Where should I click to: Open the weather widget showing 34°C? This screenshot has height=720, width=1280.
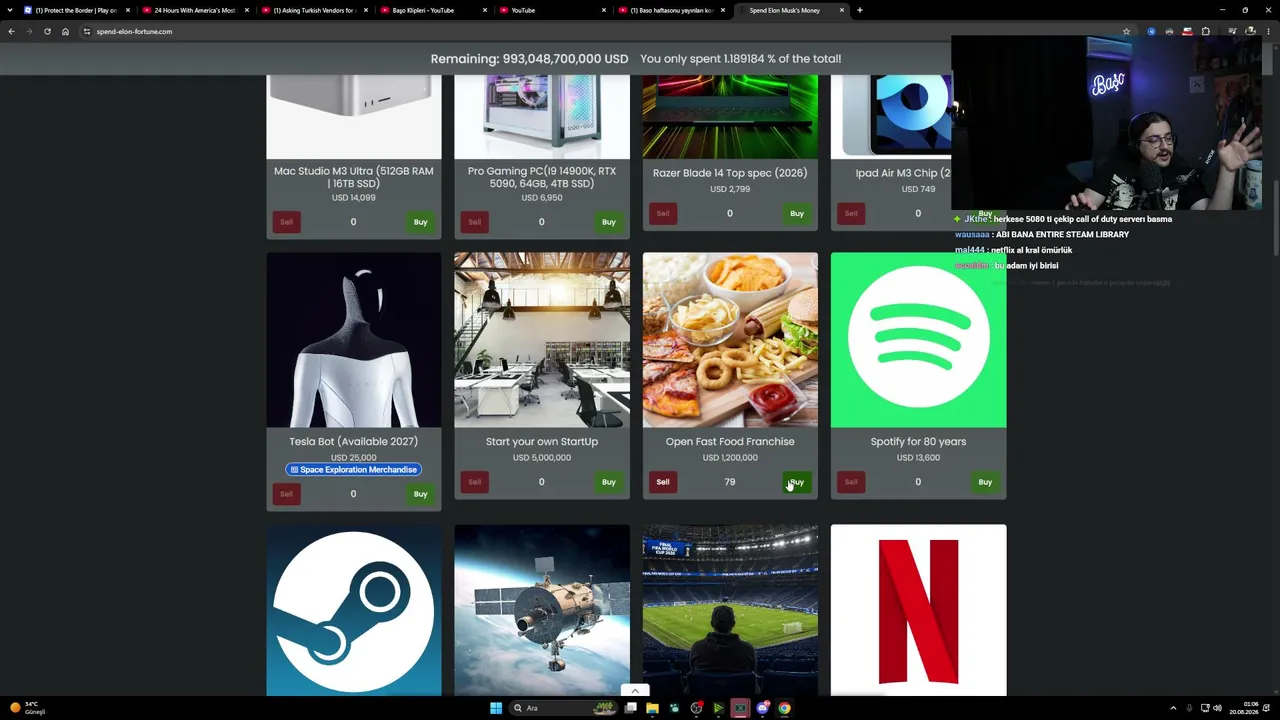tap(27, 708)
